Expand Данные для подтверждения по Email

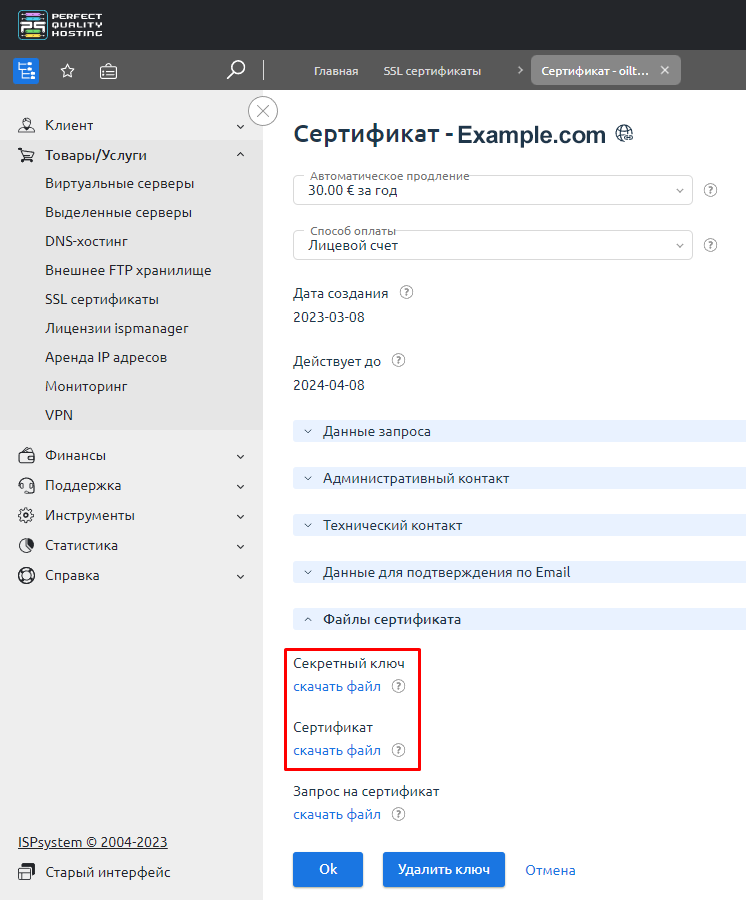[519, 572]
